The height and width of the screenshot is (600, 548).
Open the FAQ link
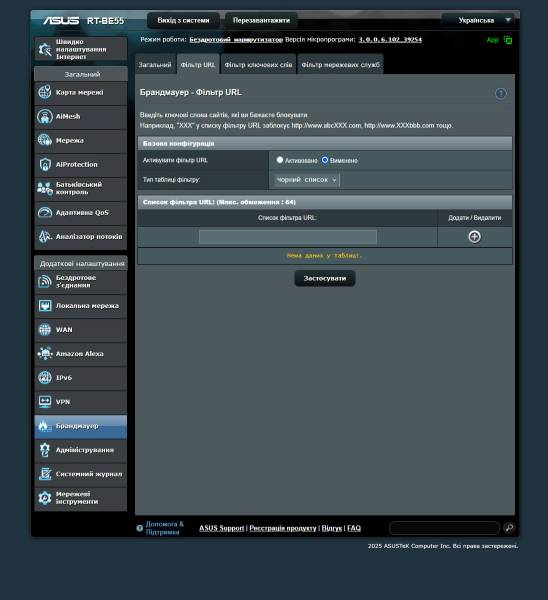click(354, 528)
